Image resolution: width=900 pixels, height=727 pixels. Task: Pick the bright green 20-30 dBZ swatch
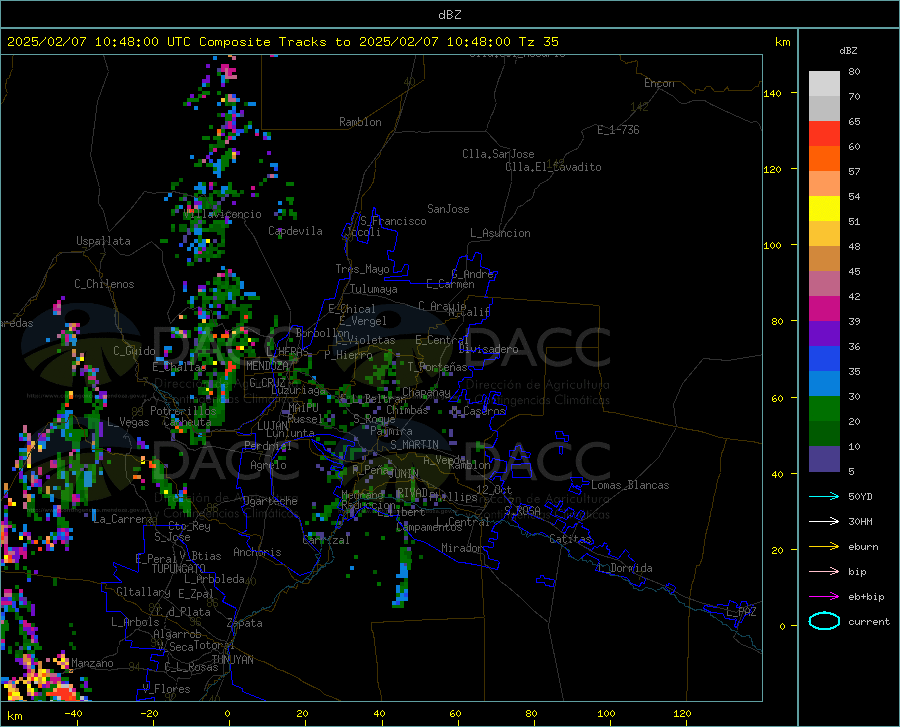824,409
